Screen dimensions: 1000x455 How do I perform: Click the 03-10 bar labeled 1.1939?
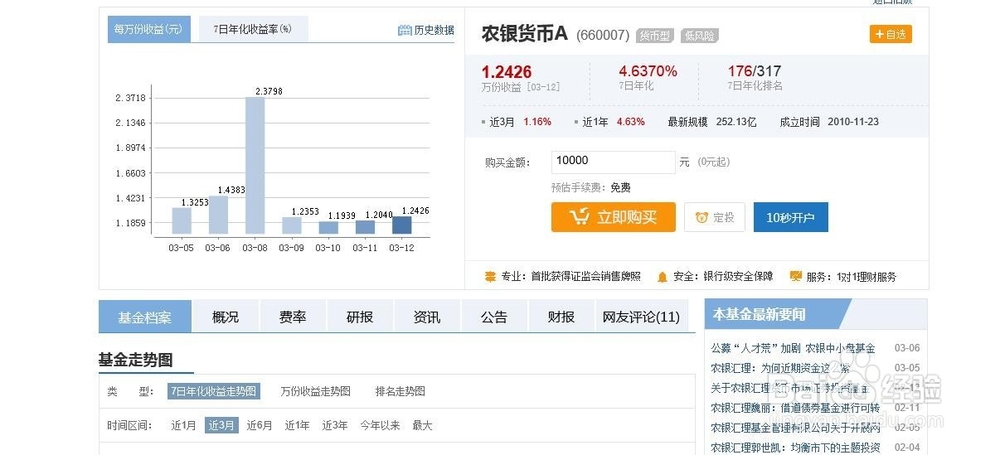[x=328, y=228]
